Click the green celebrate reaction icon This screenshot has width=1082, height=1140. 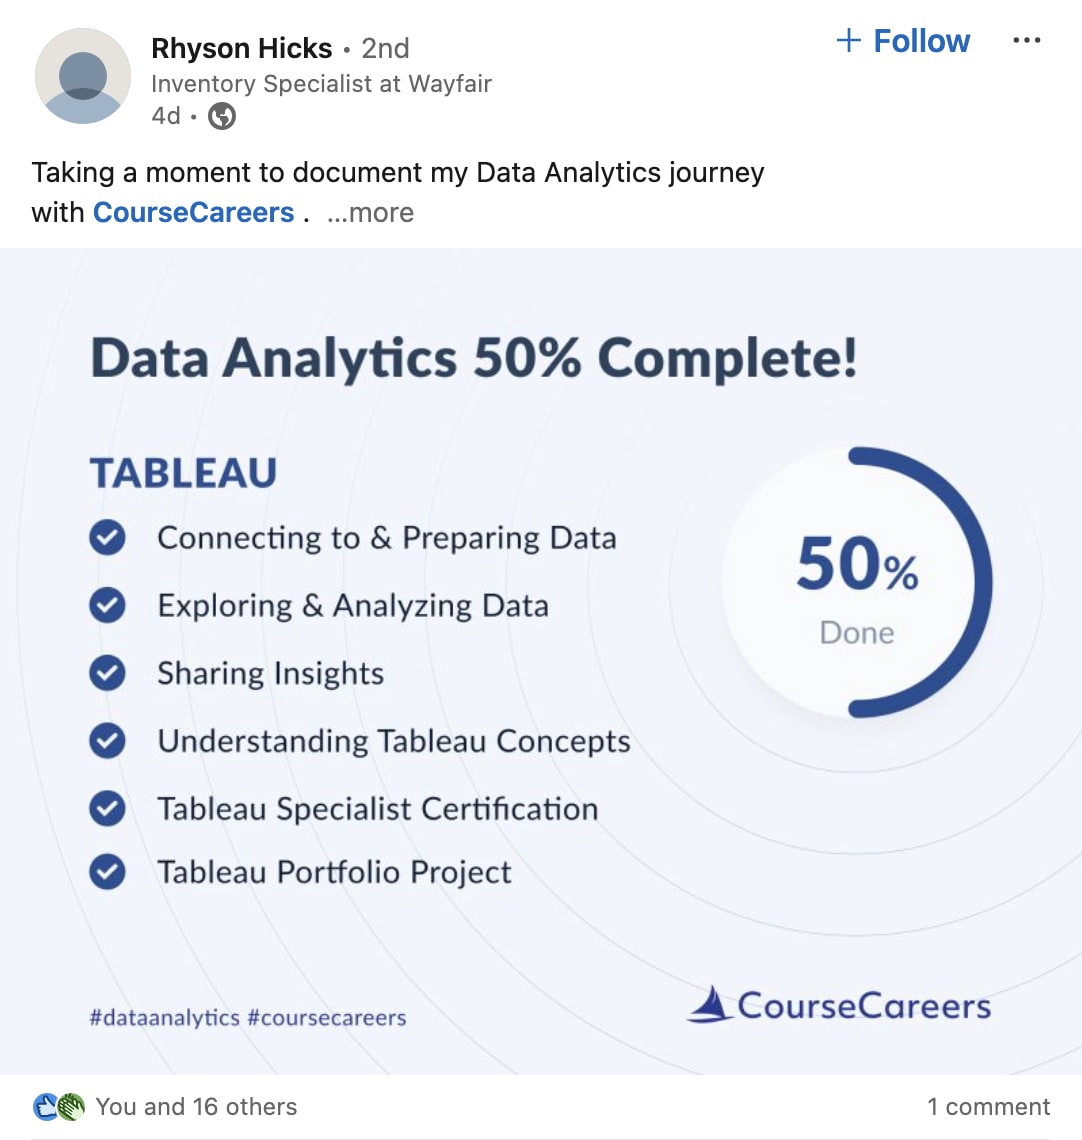(x=71, y=1107)
